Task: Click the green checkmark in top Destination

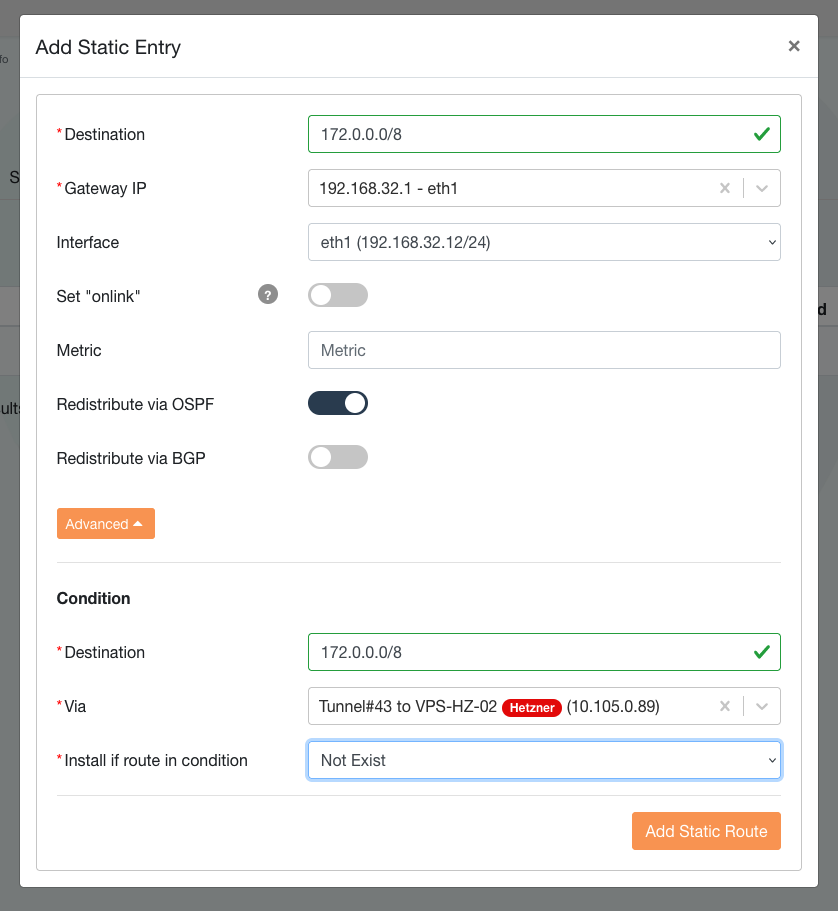Action: [x=762, y=134]
